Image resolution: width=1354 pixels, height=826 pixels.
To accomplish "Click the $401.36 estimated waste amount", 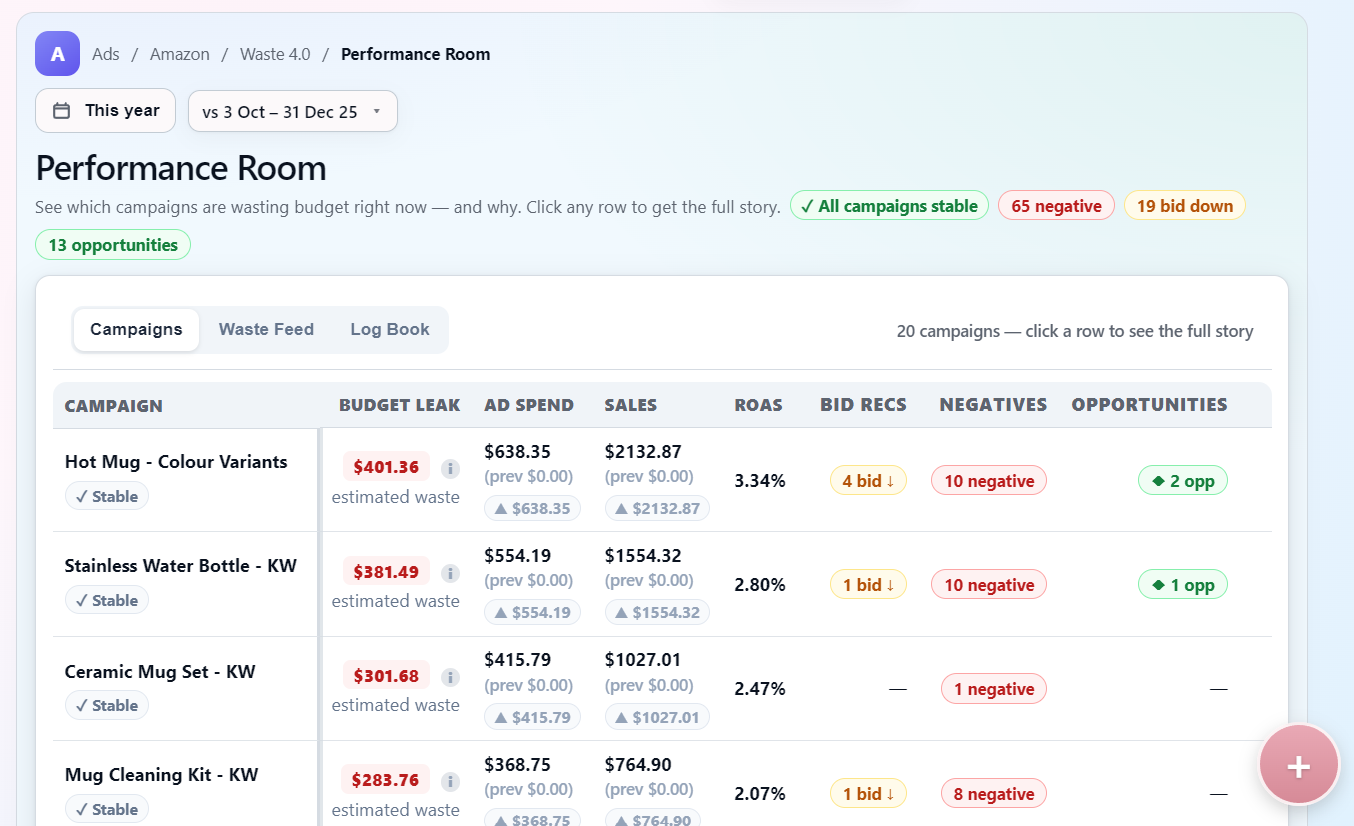I will (386, 467).
